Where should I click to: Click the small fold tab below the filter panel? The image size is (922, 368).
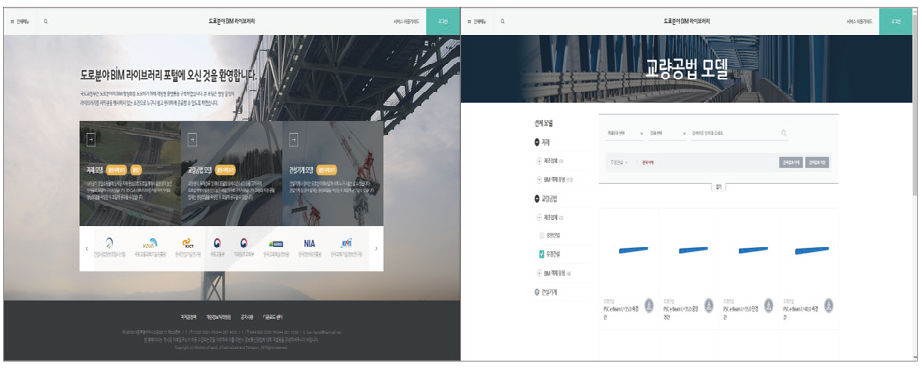point(719,187)
